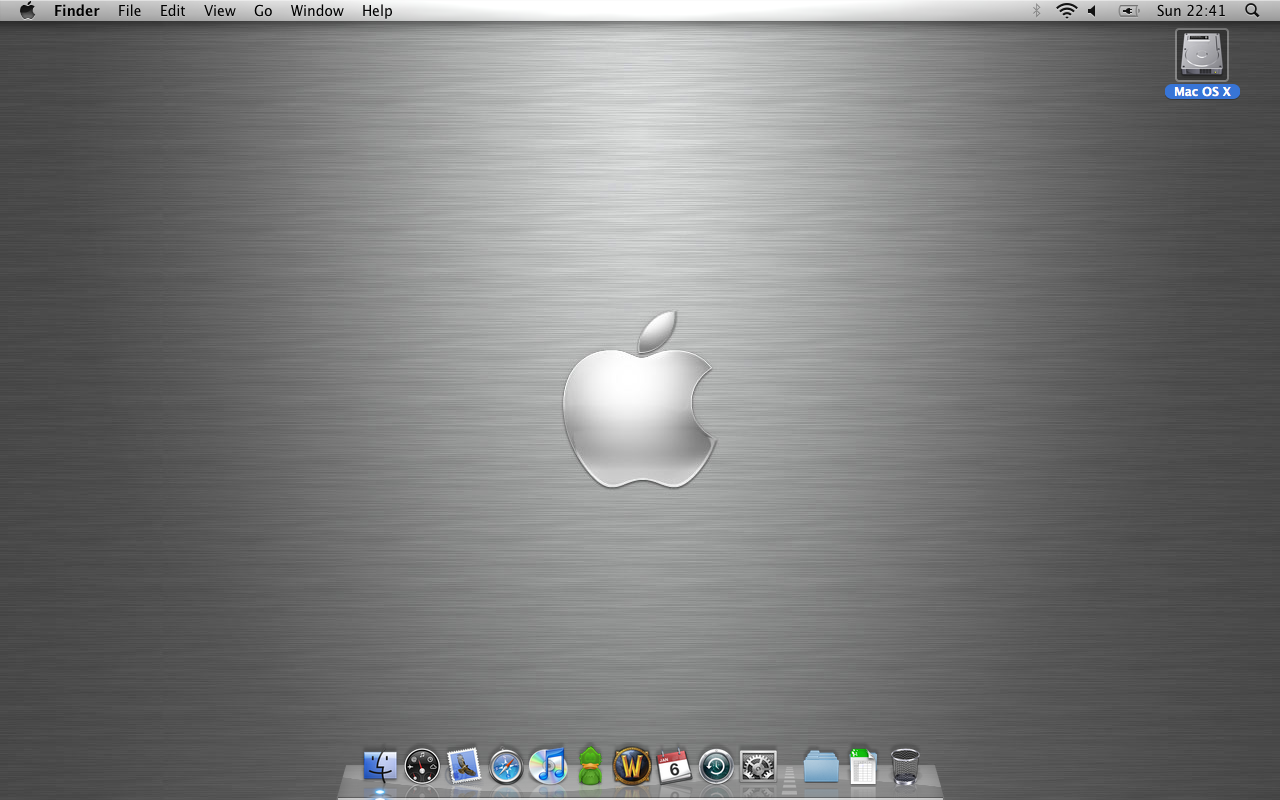Click the Sun 22:41 clock
This screenshot has height=800, width=1280.
point(1191,11)
